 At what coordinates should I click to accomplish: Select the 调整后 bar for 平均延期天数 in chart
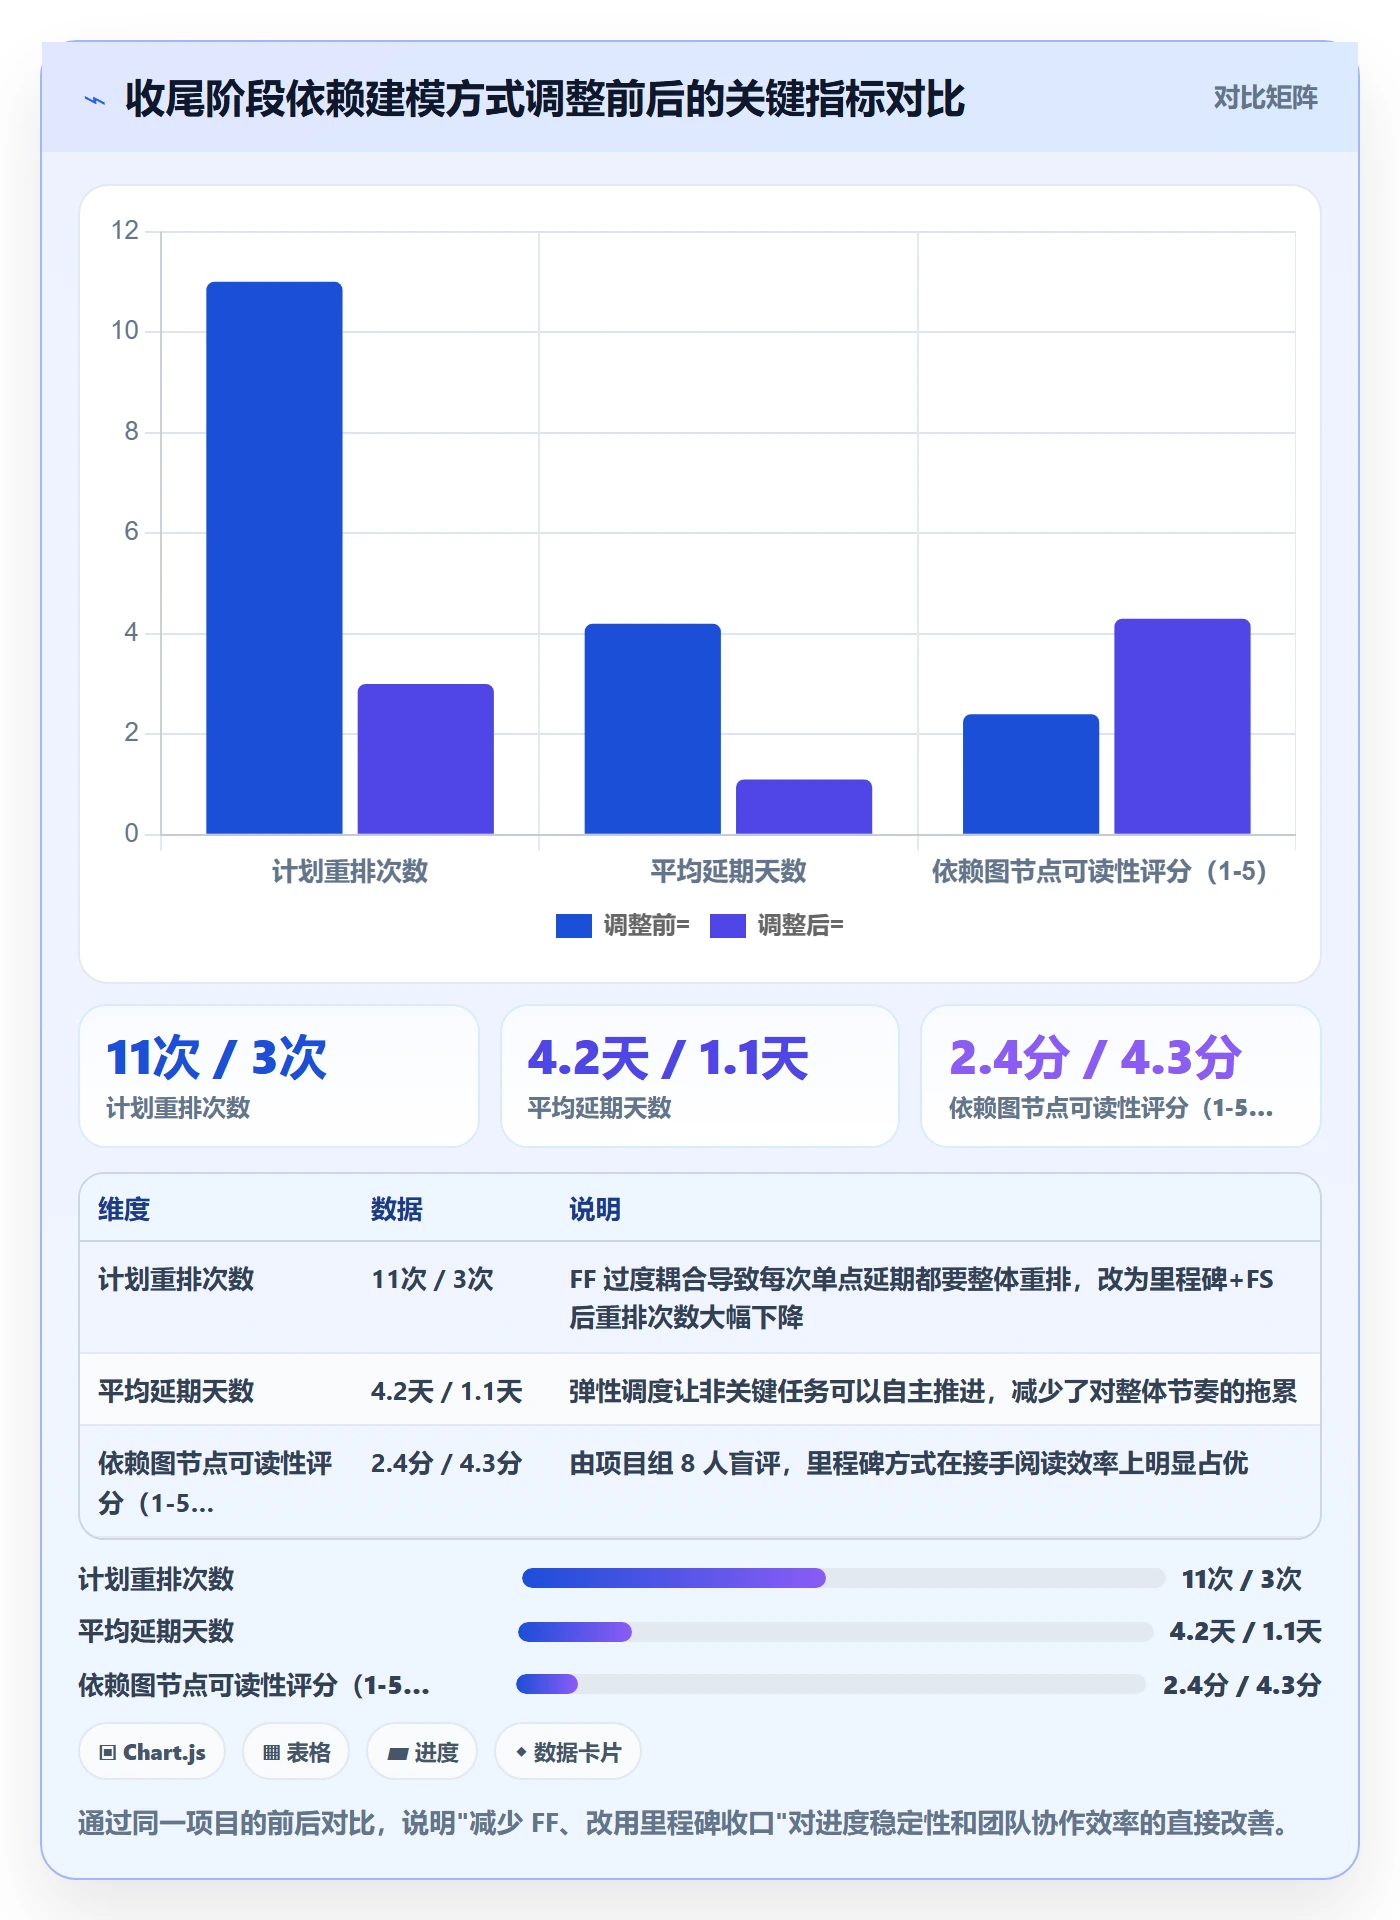(804, 807)
